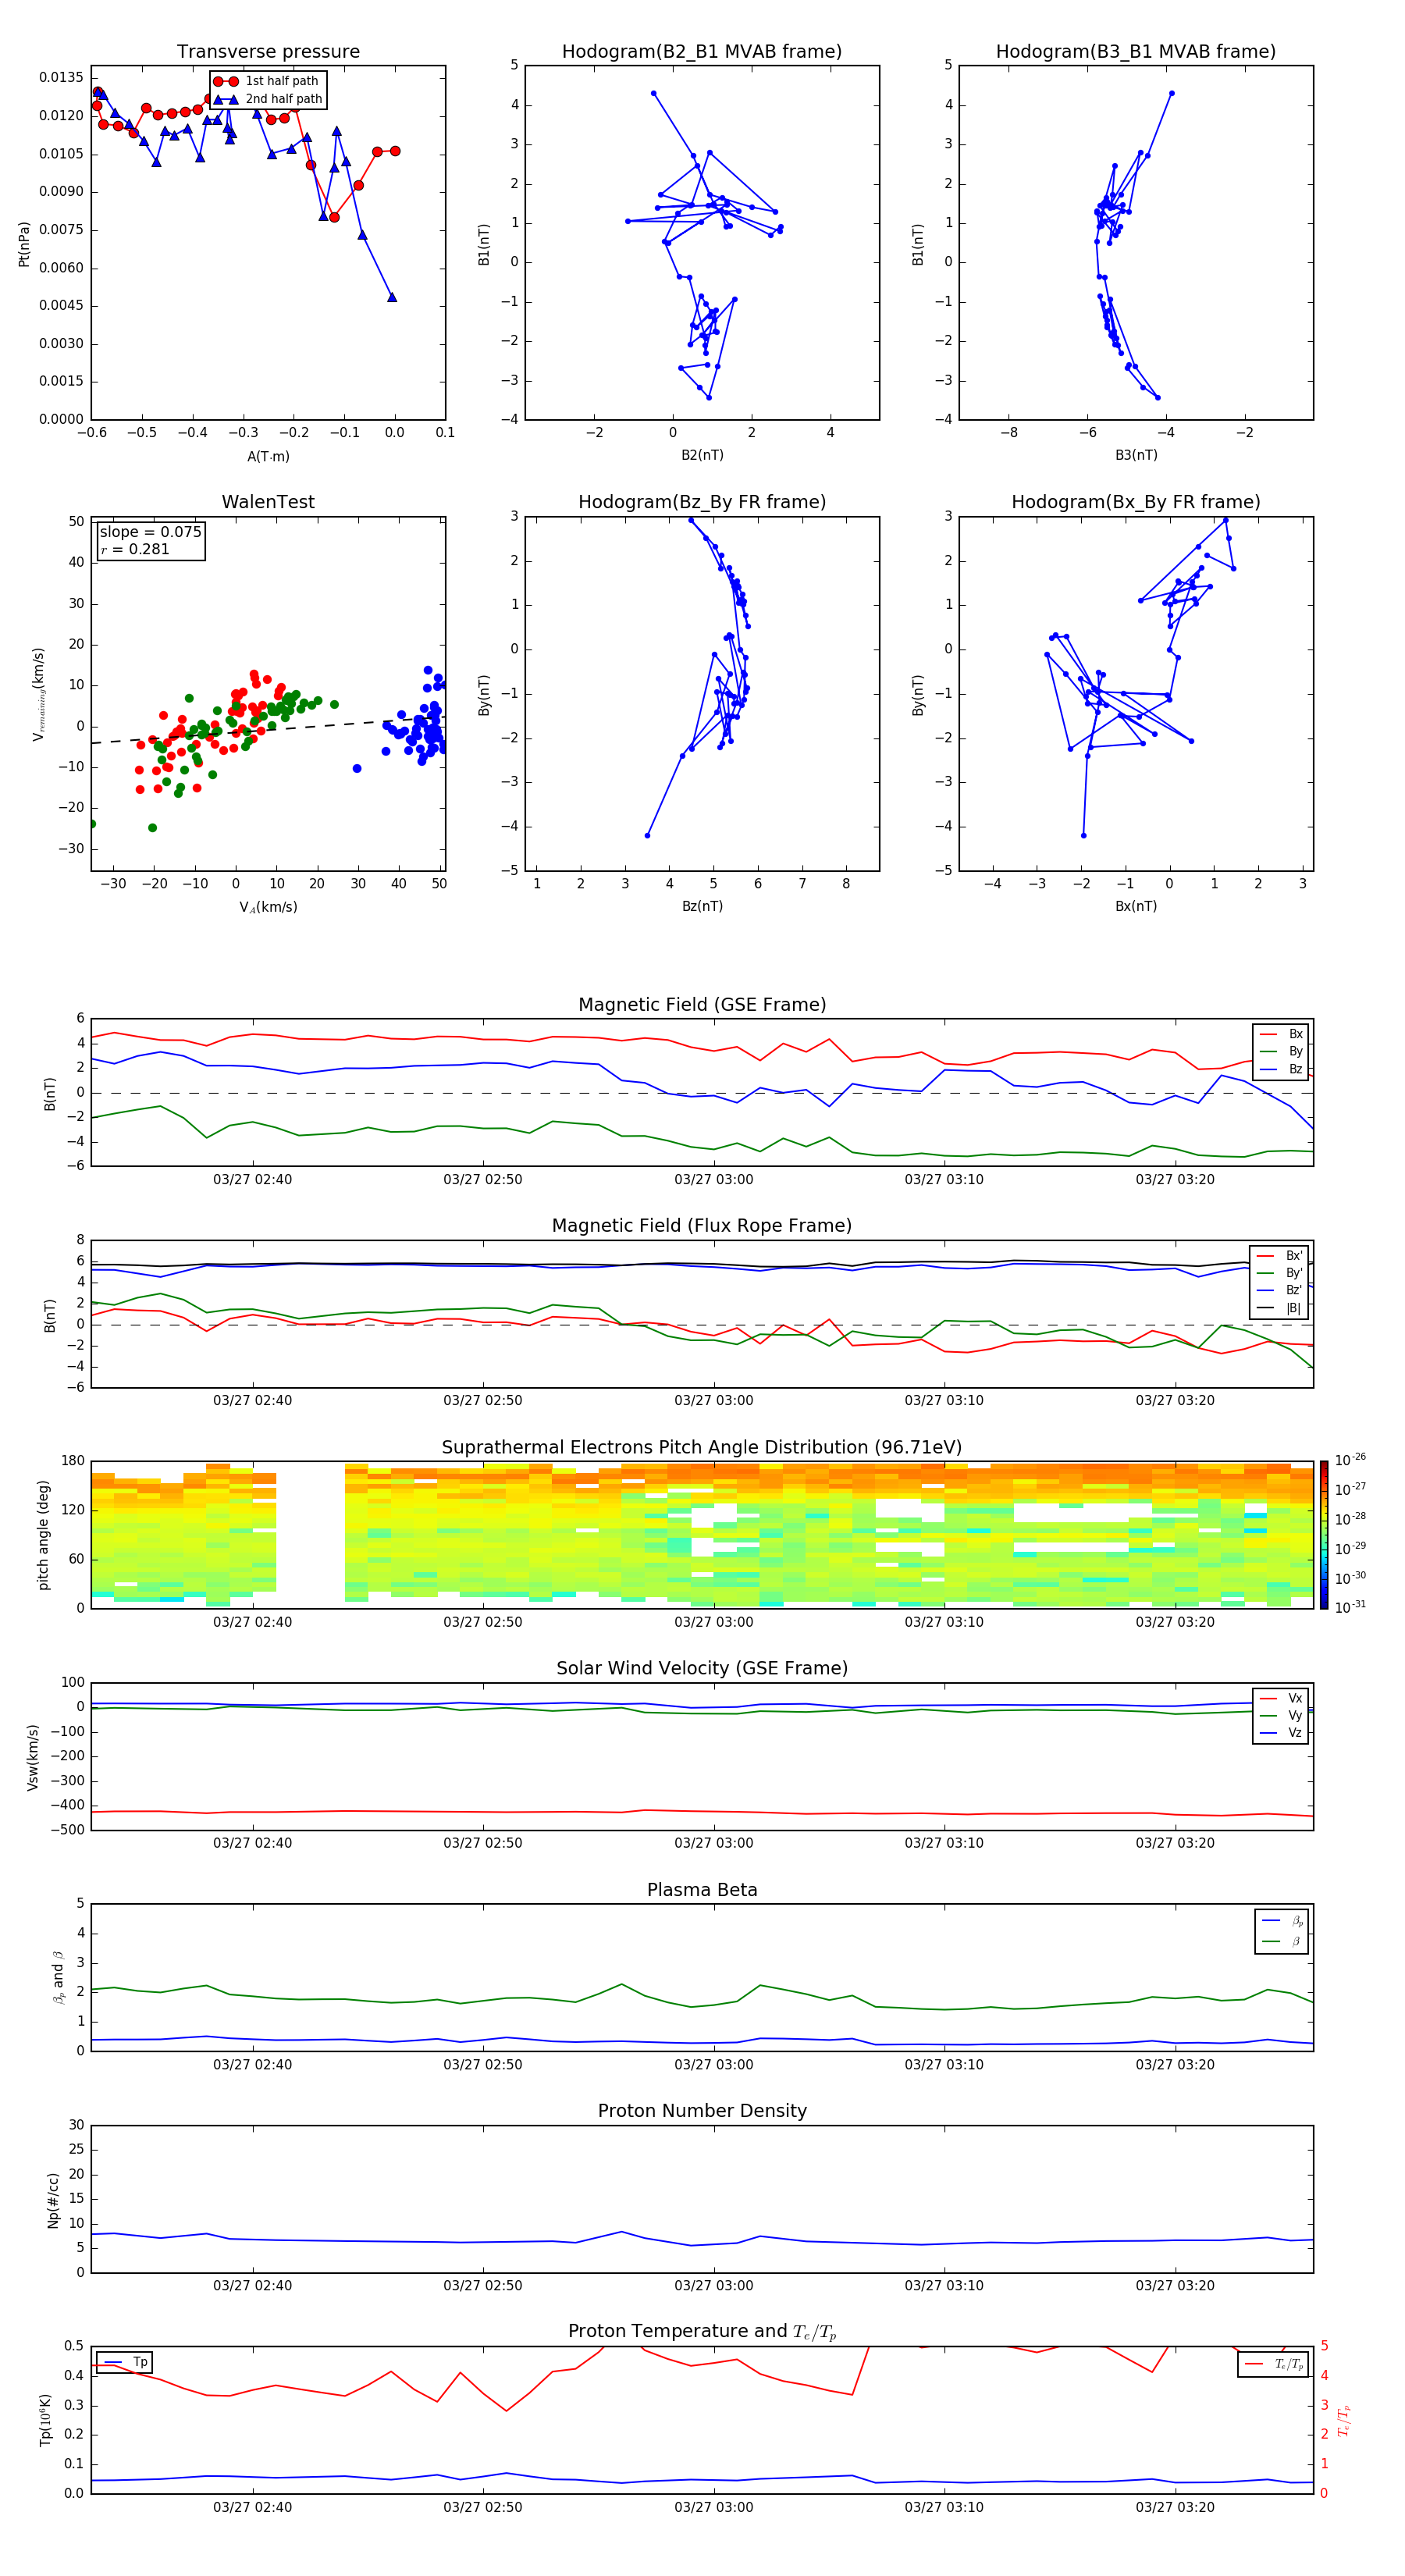Select the 'Vz' legend entry
The height and width of the screenshot is (2576, 1405).
[1281, 1733]
